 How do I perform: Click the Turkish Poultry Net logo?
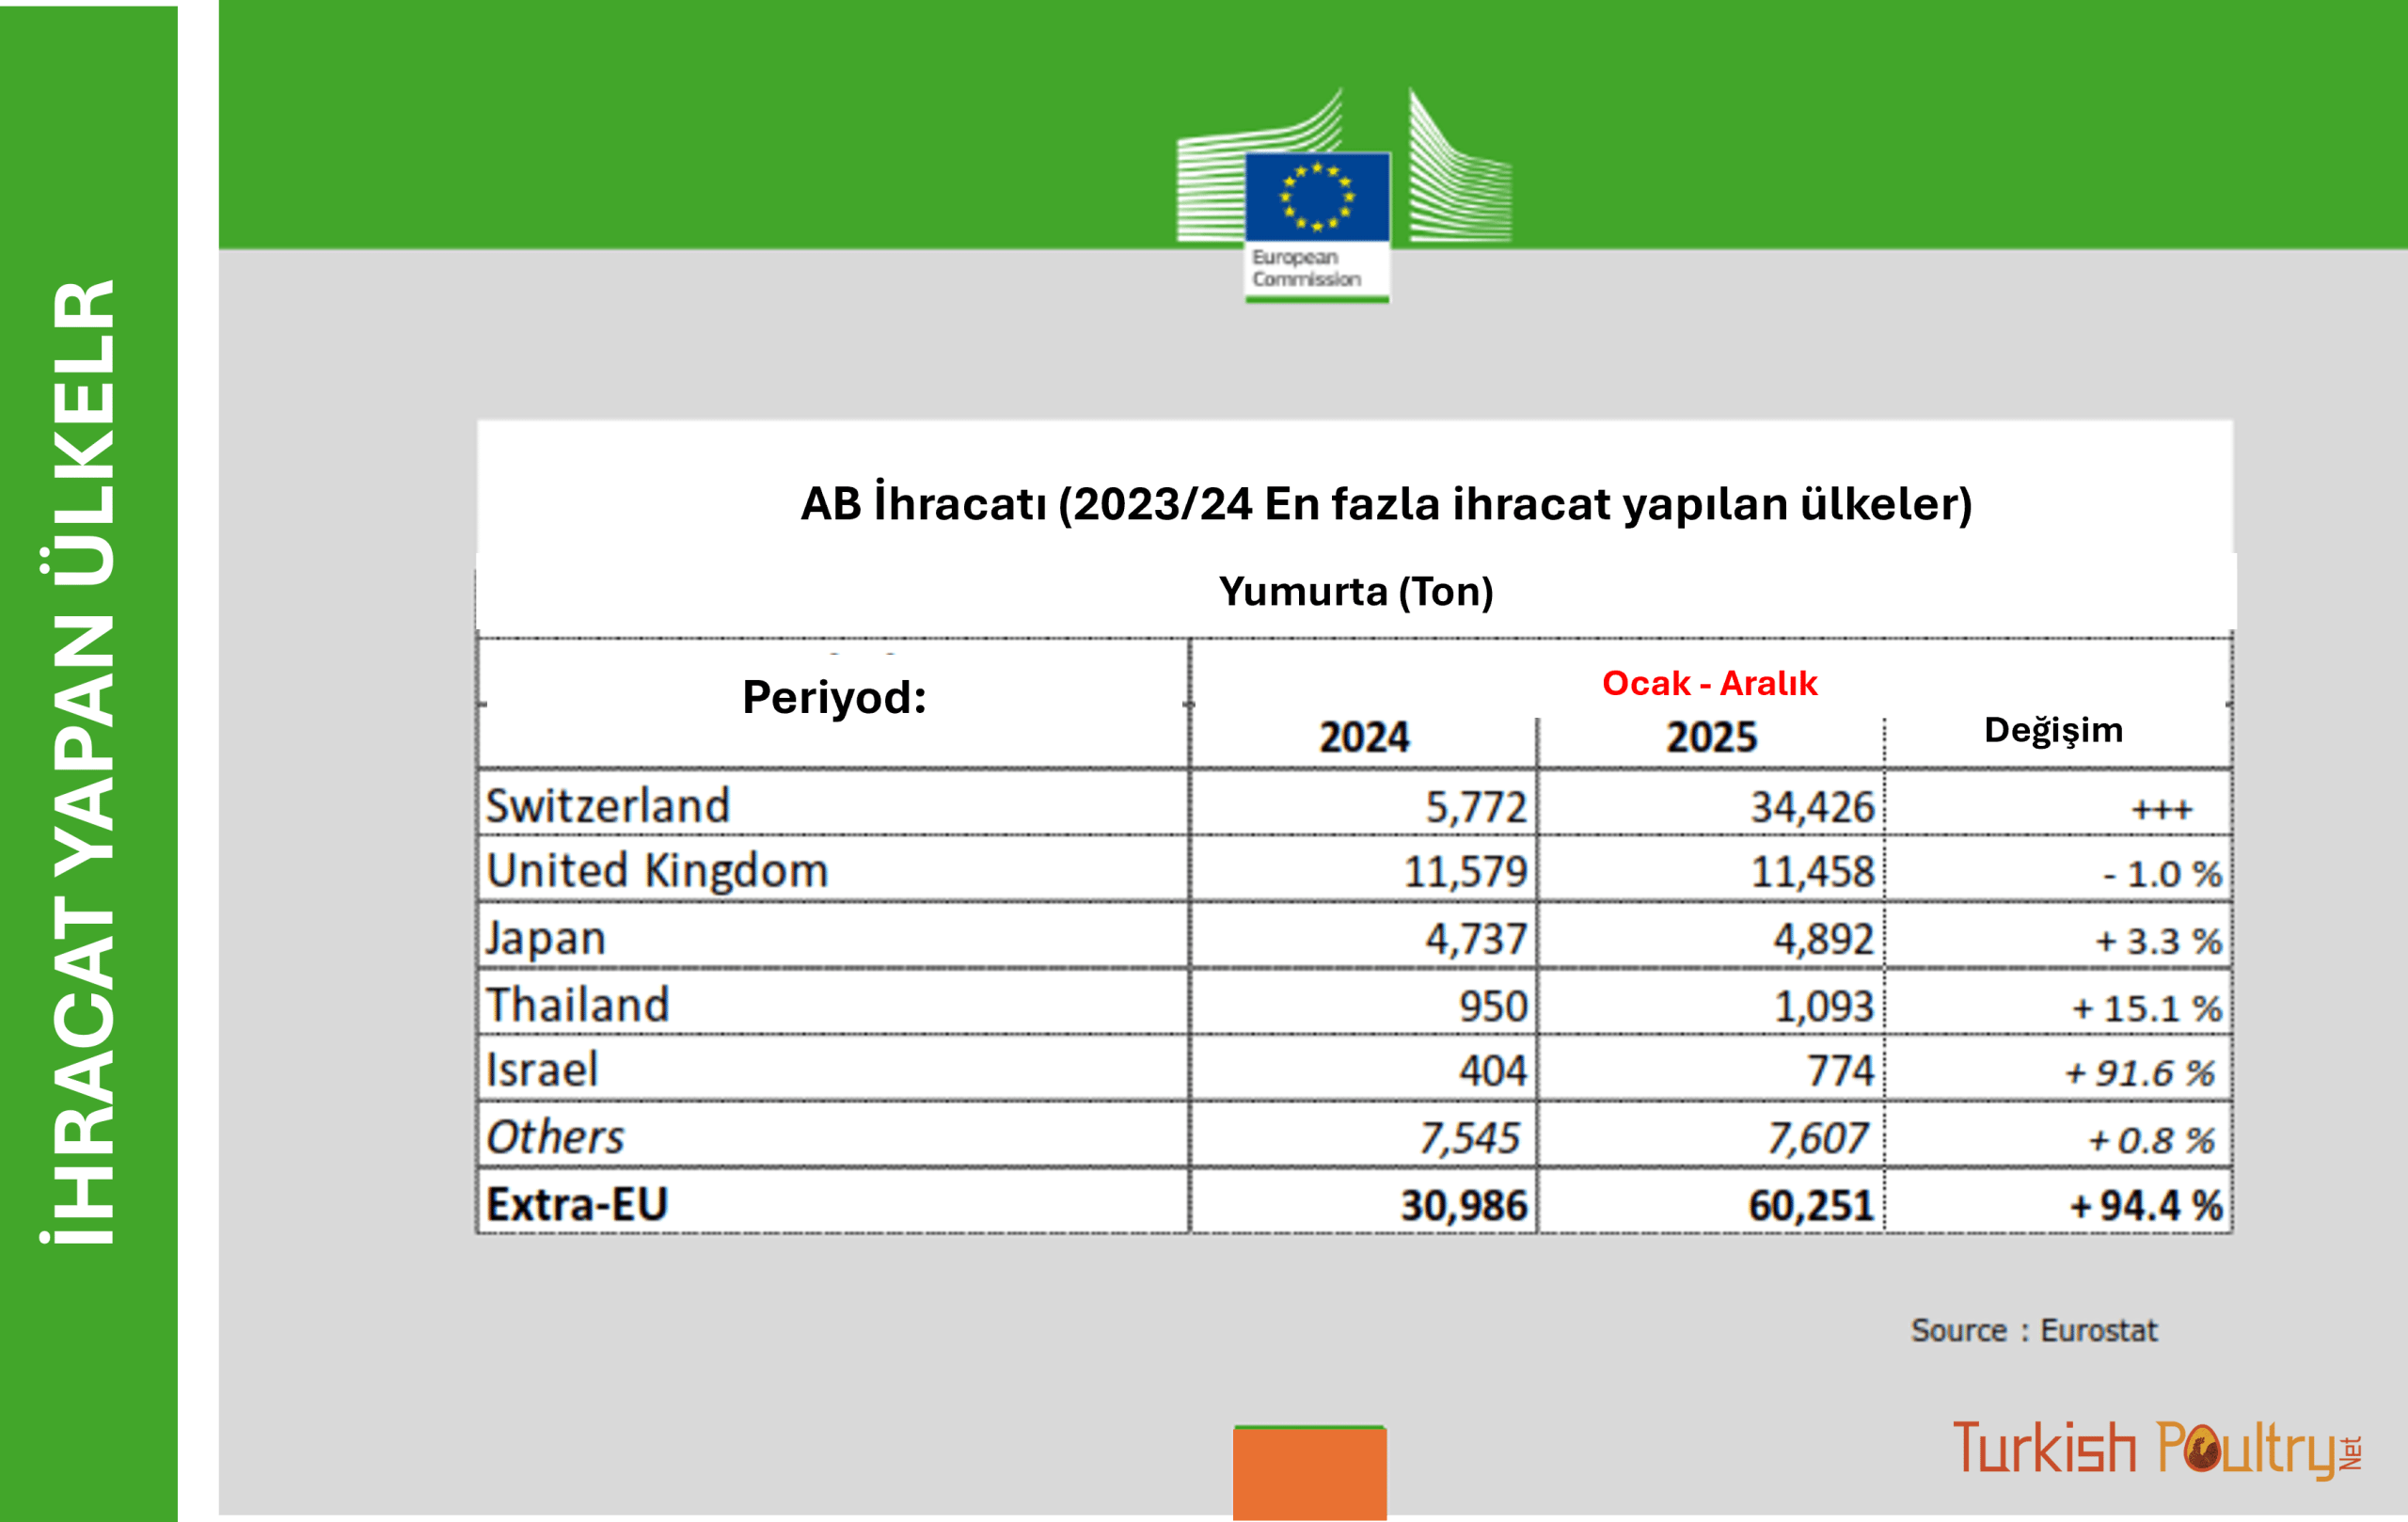coord(2158,1448)
